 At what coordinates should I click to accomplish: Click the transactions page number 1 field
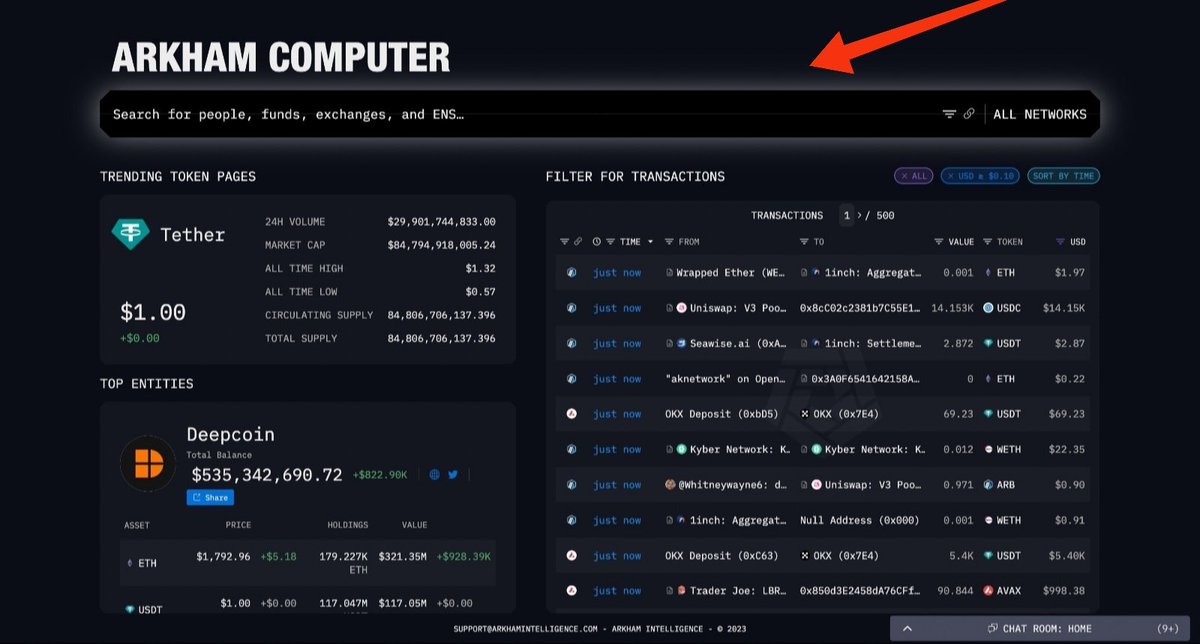846,215
